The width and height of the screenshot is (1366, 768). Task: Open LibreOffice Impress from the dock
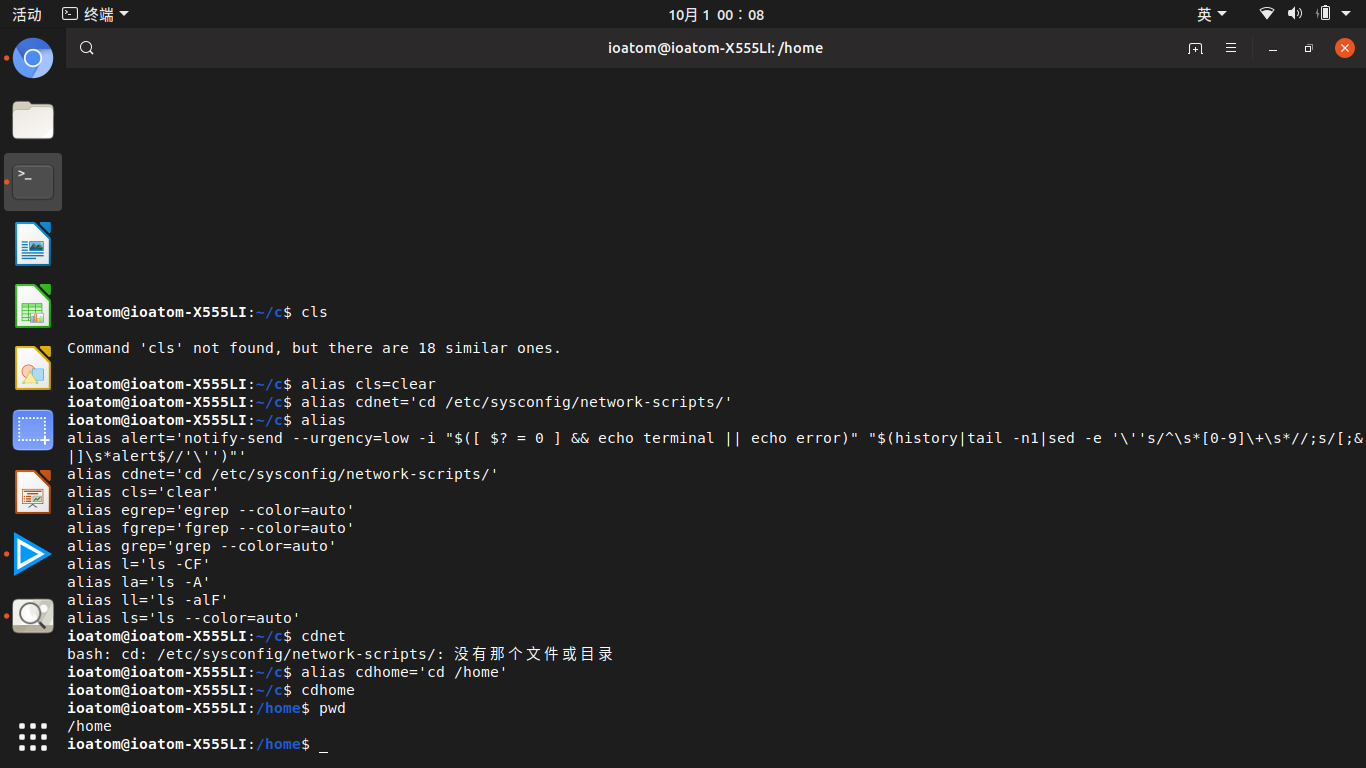[33, 492]
